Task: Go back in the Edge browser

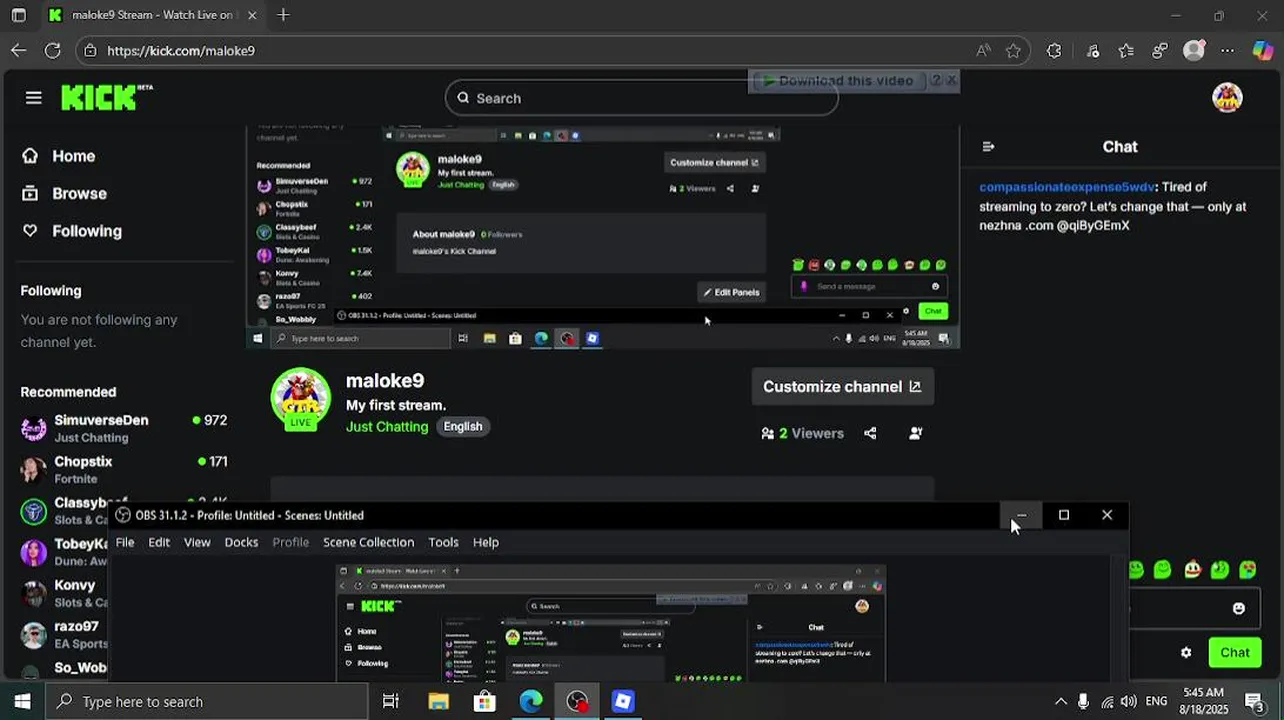Action: pyautogui.click(x=19, y=50)
